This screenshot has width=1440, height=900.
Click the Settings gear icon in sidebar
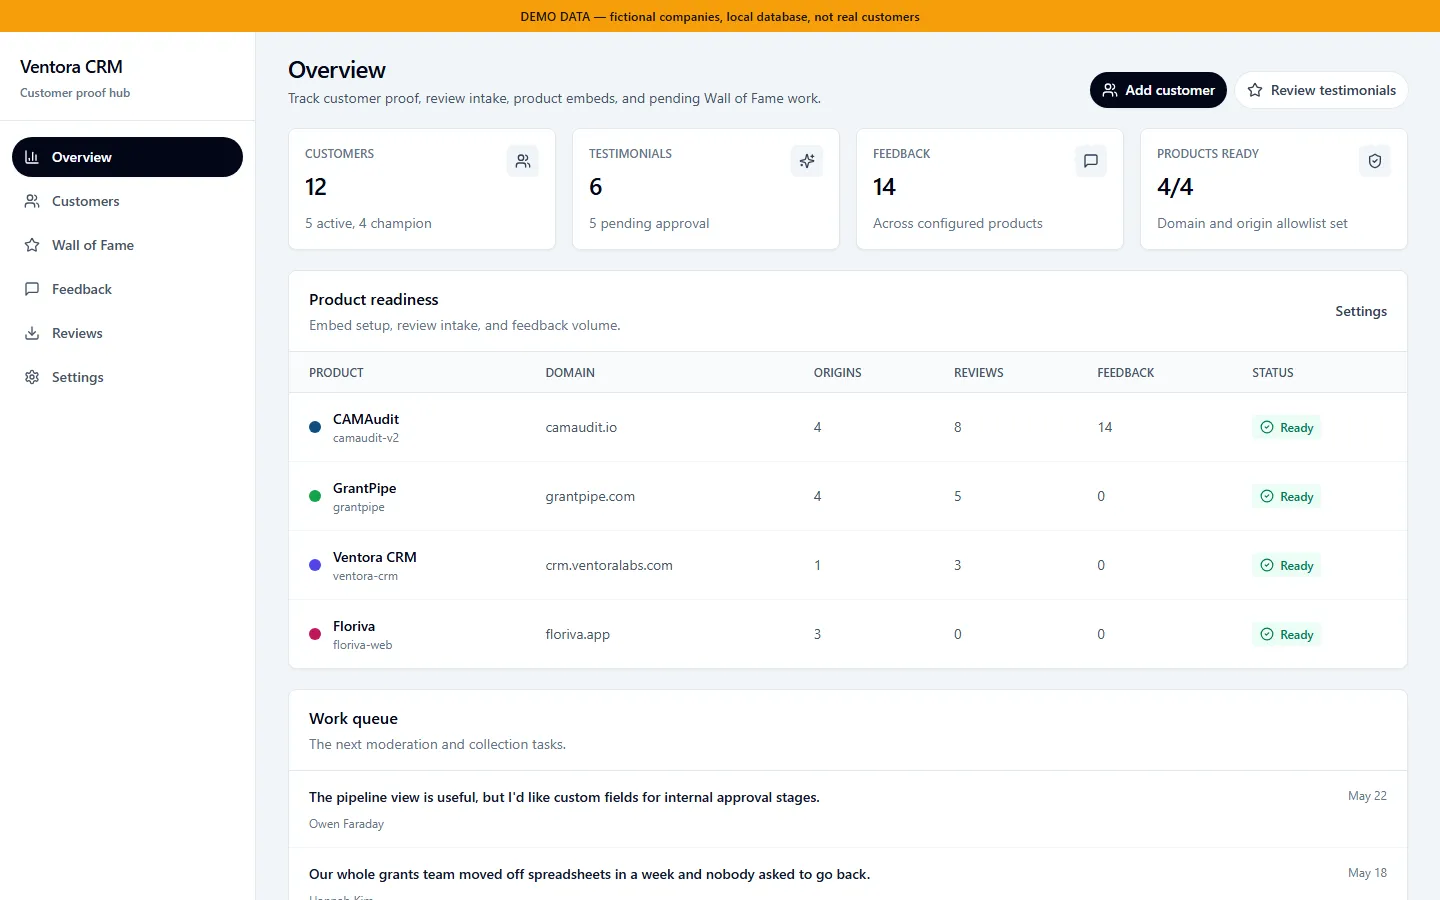(x=32, y=377)
